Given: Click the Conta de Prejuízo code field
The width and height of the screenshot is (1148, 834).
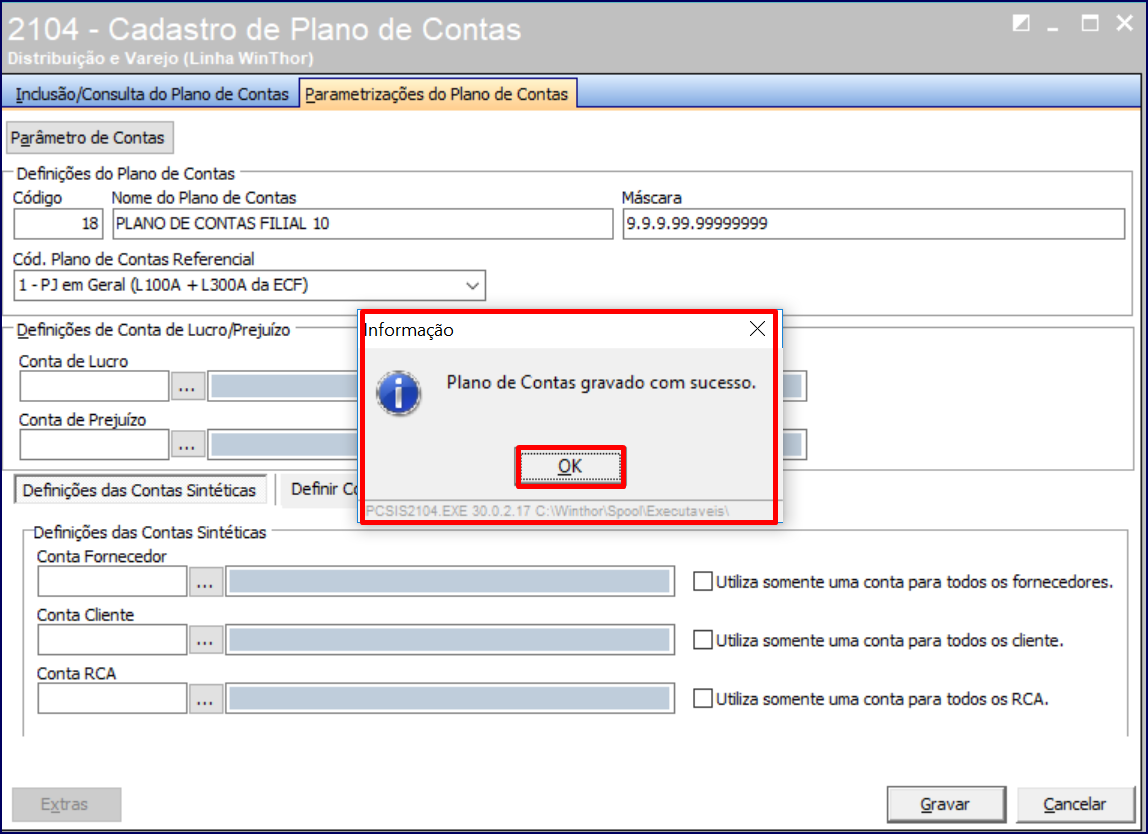Looking at the screenshot, I should [x=94, y=444].
